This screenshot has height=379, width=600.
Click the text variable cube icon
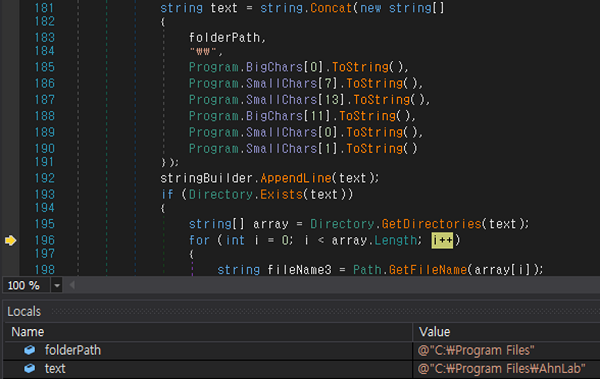click(x=29, y=368)
